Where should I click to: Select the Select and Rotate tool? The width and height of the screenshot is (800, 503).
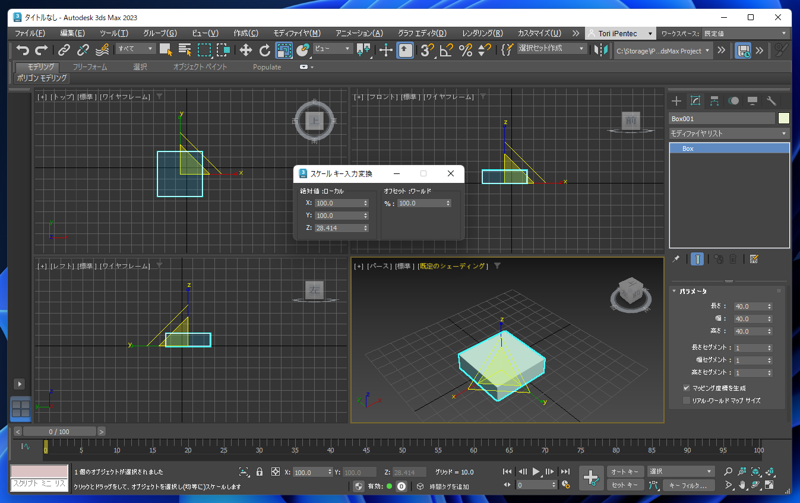265,50
